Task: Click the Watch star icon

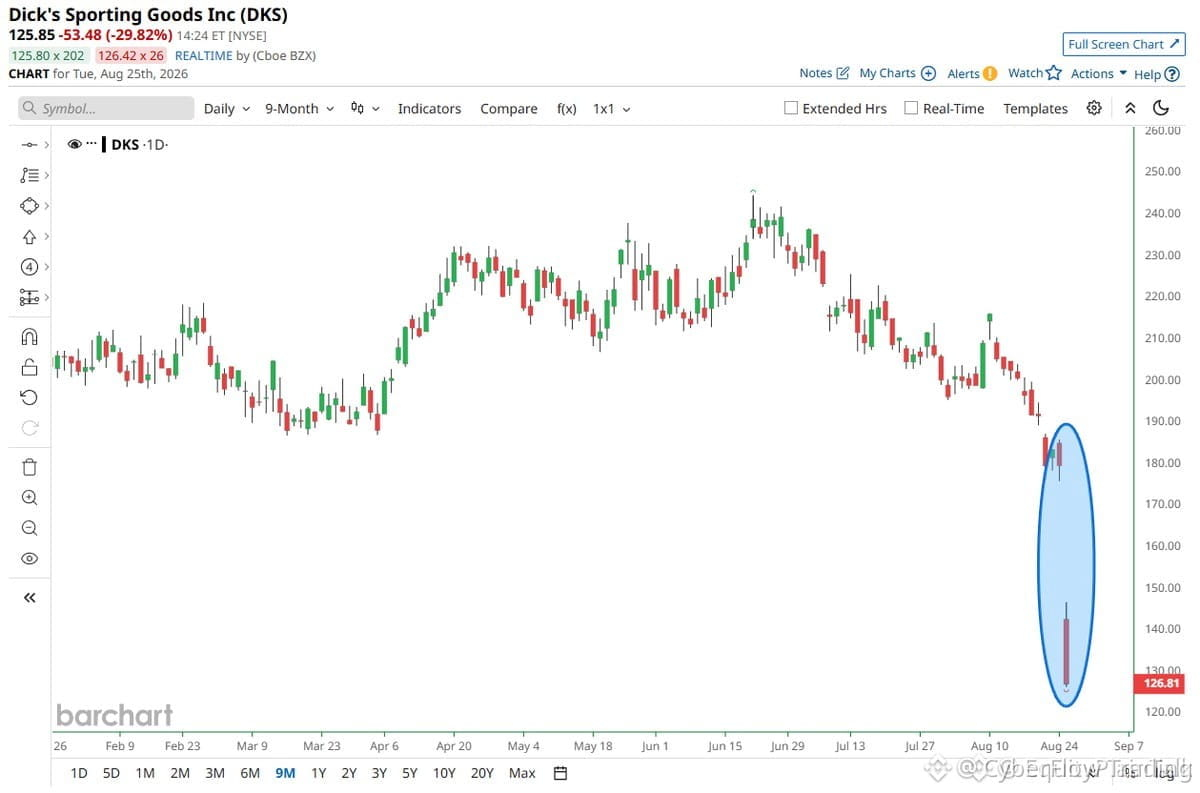Action: click(1053, 73)
